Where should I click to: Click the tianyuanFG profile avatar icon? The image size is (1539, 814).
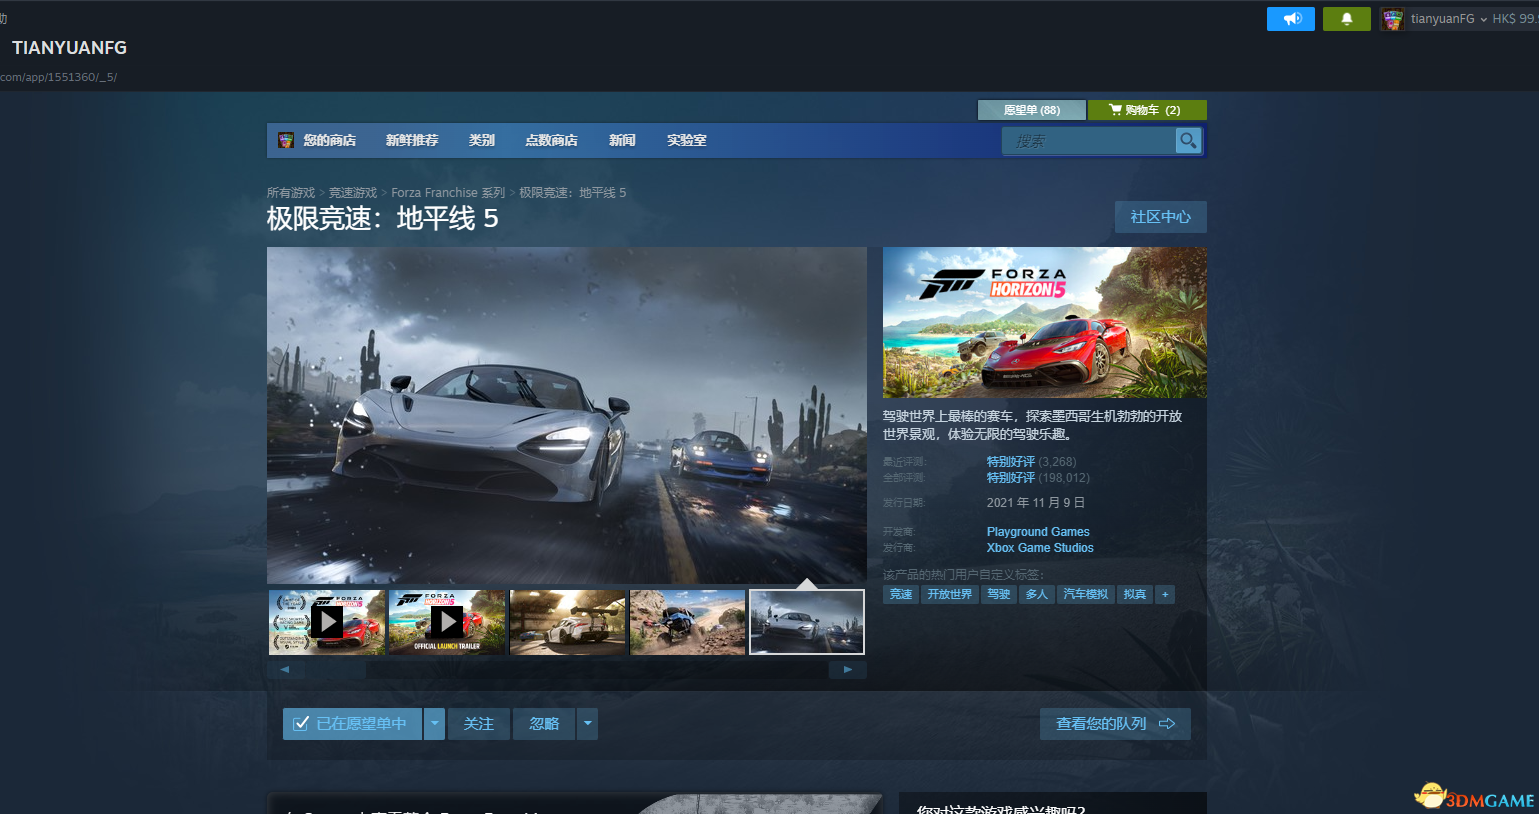[1392, 19]
